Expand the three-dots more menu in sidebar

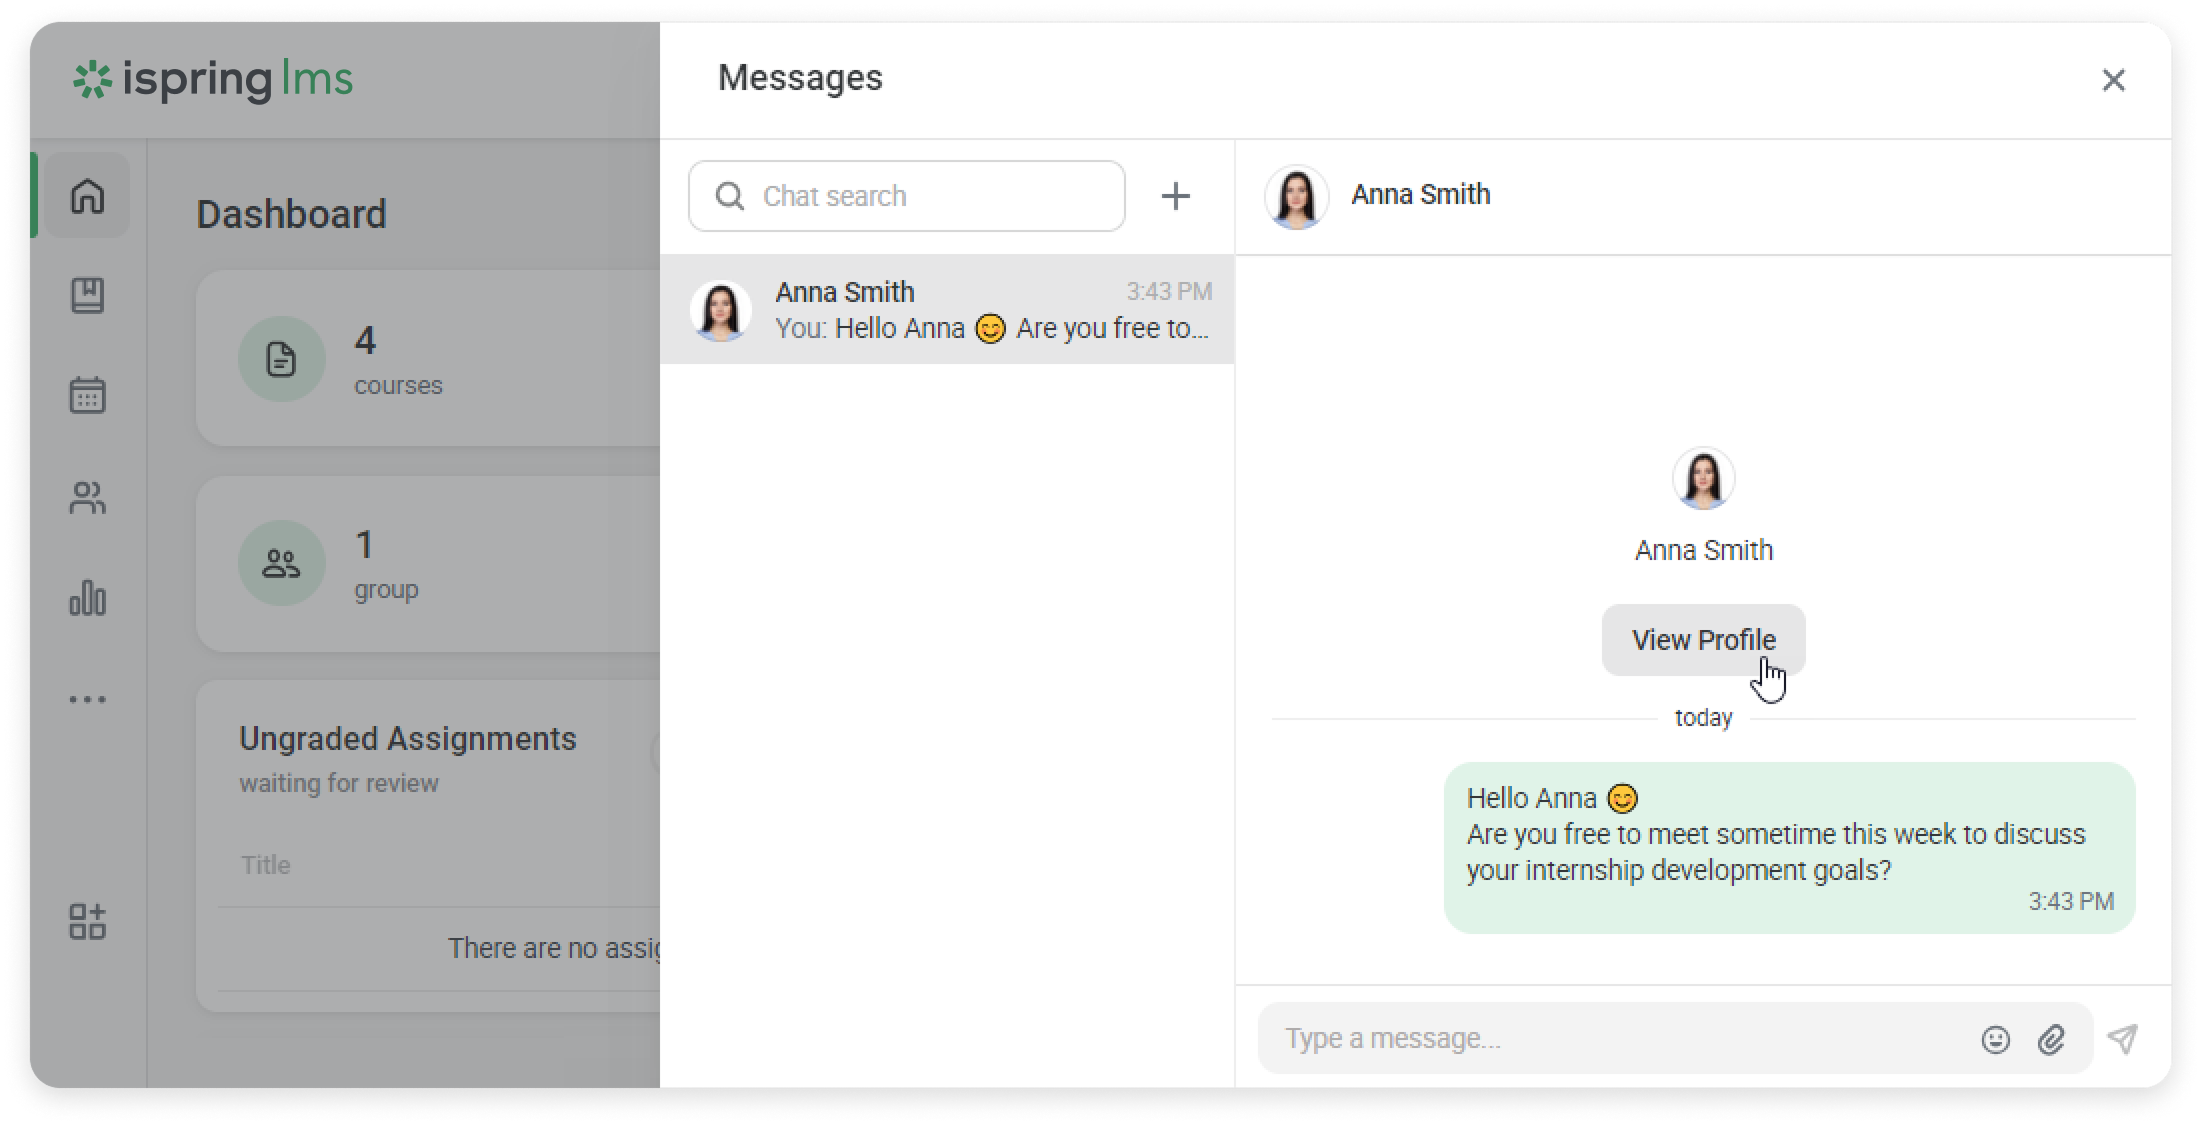87,699
